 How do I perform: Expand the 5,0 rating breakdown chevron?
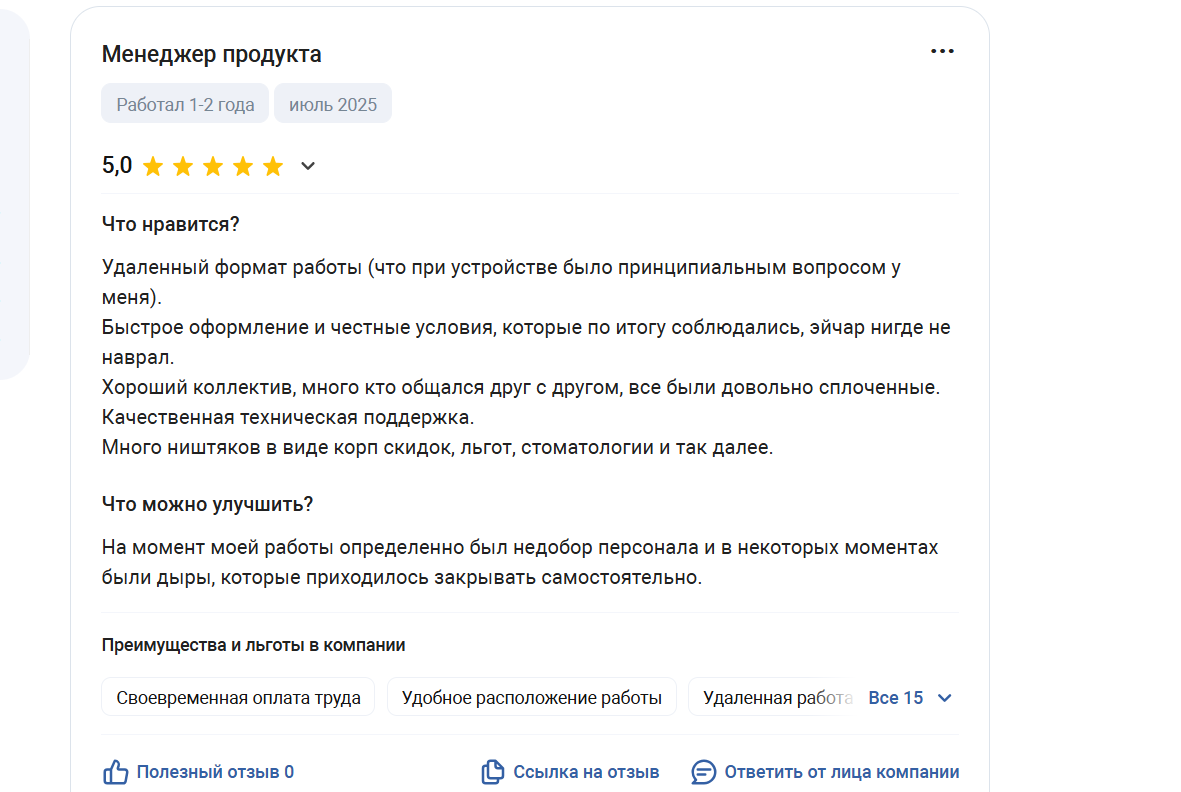307,166
